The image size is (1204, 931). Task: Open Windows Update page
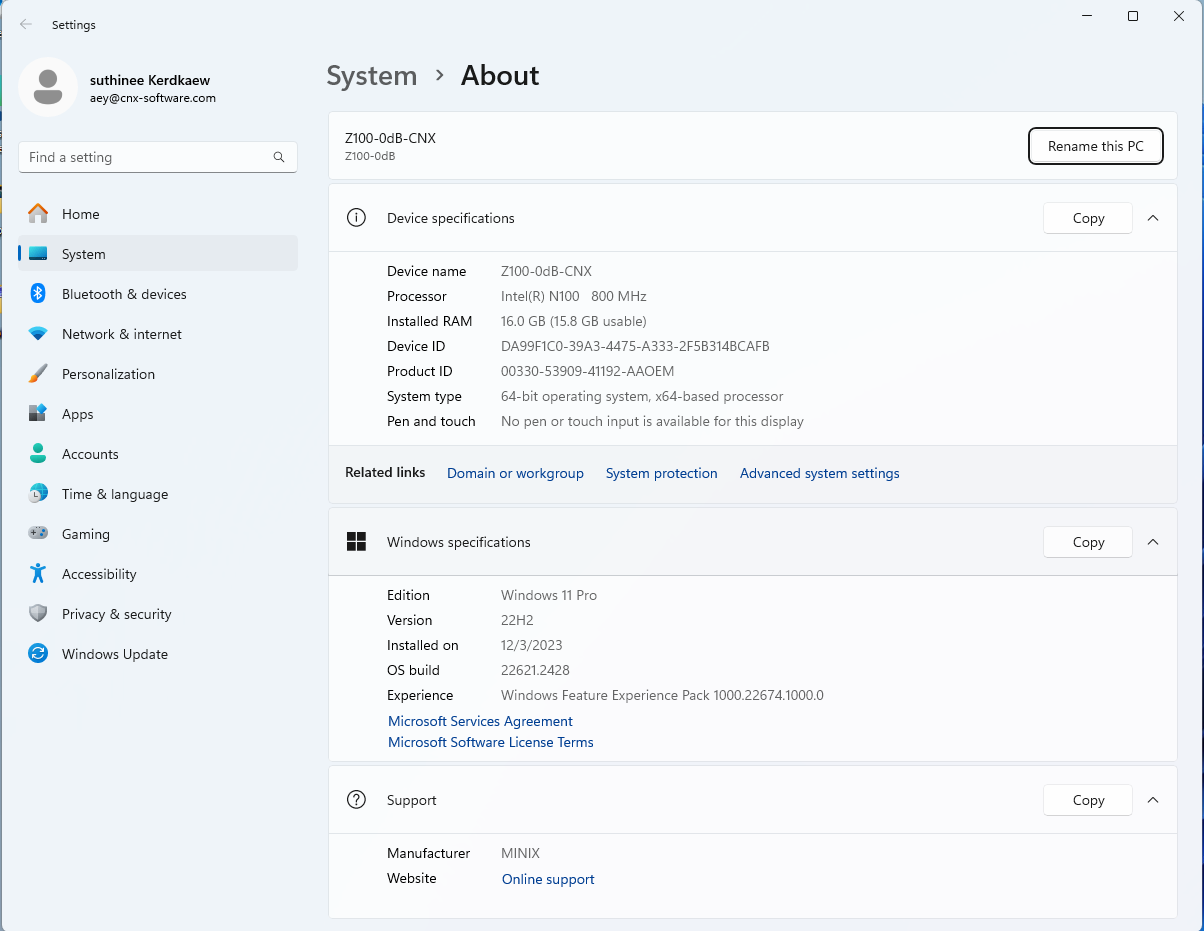(158, 654)
